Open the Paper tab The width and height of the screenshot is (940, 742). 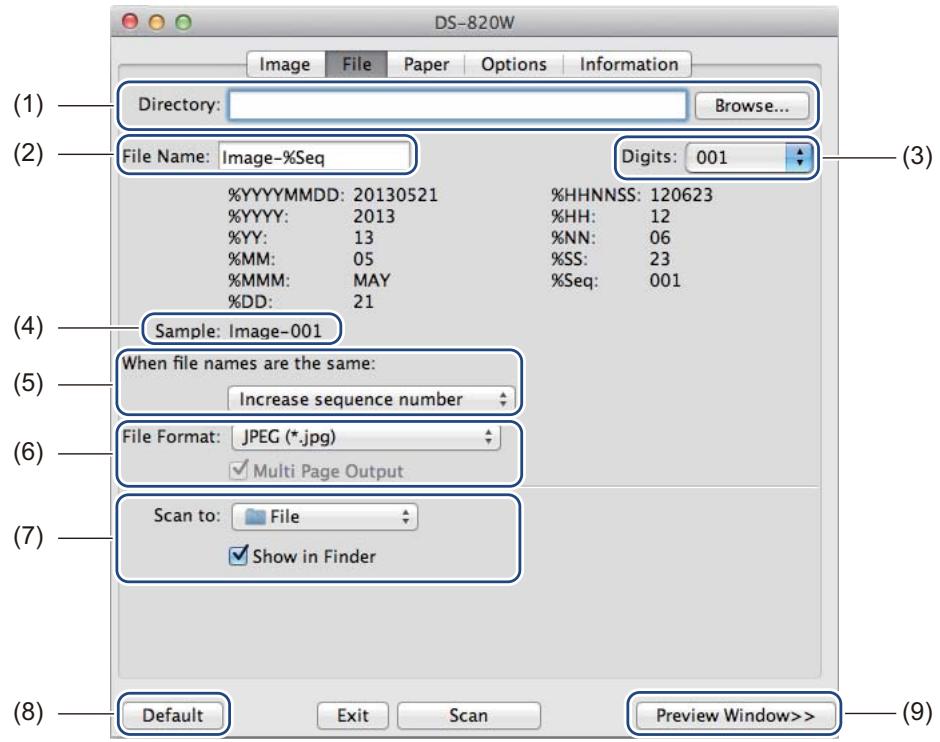coord(426,64)
